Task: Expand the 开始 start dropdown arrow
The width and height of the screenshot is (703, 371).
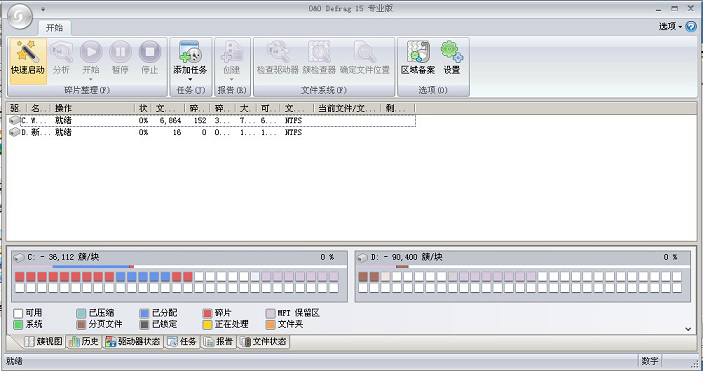Action: [x=91, y=80]
